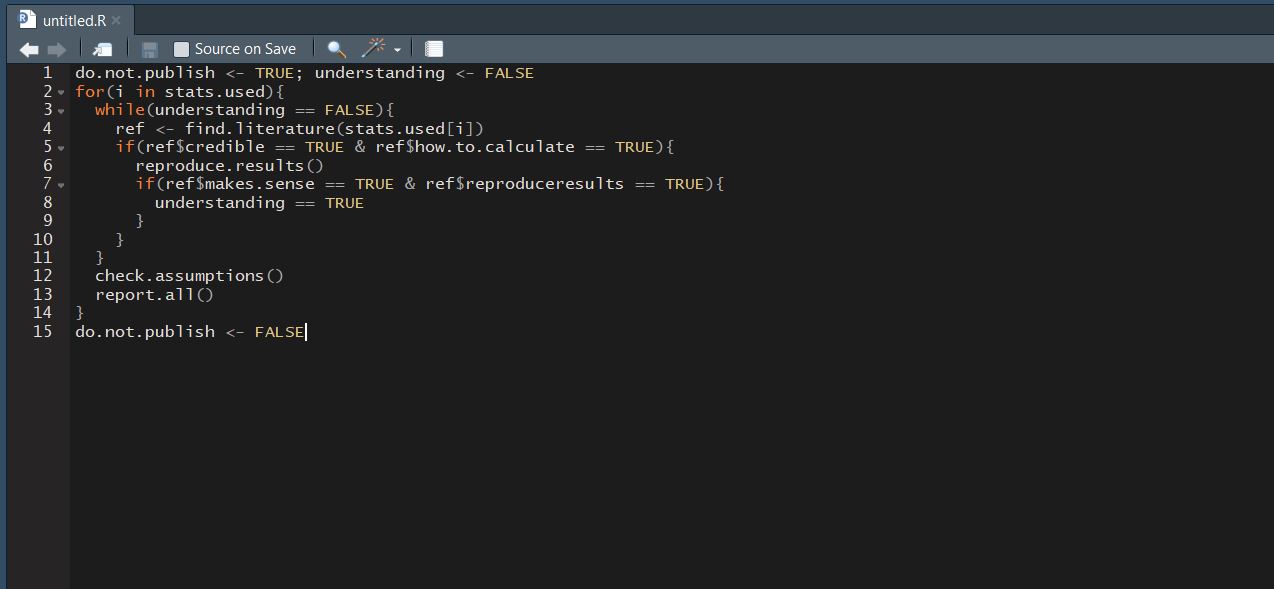Click the Code Tools magic wand icon
Screen dimensions: 1274x589
pos(373,48)
